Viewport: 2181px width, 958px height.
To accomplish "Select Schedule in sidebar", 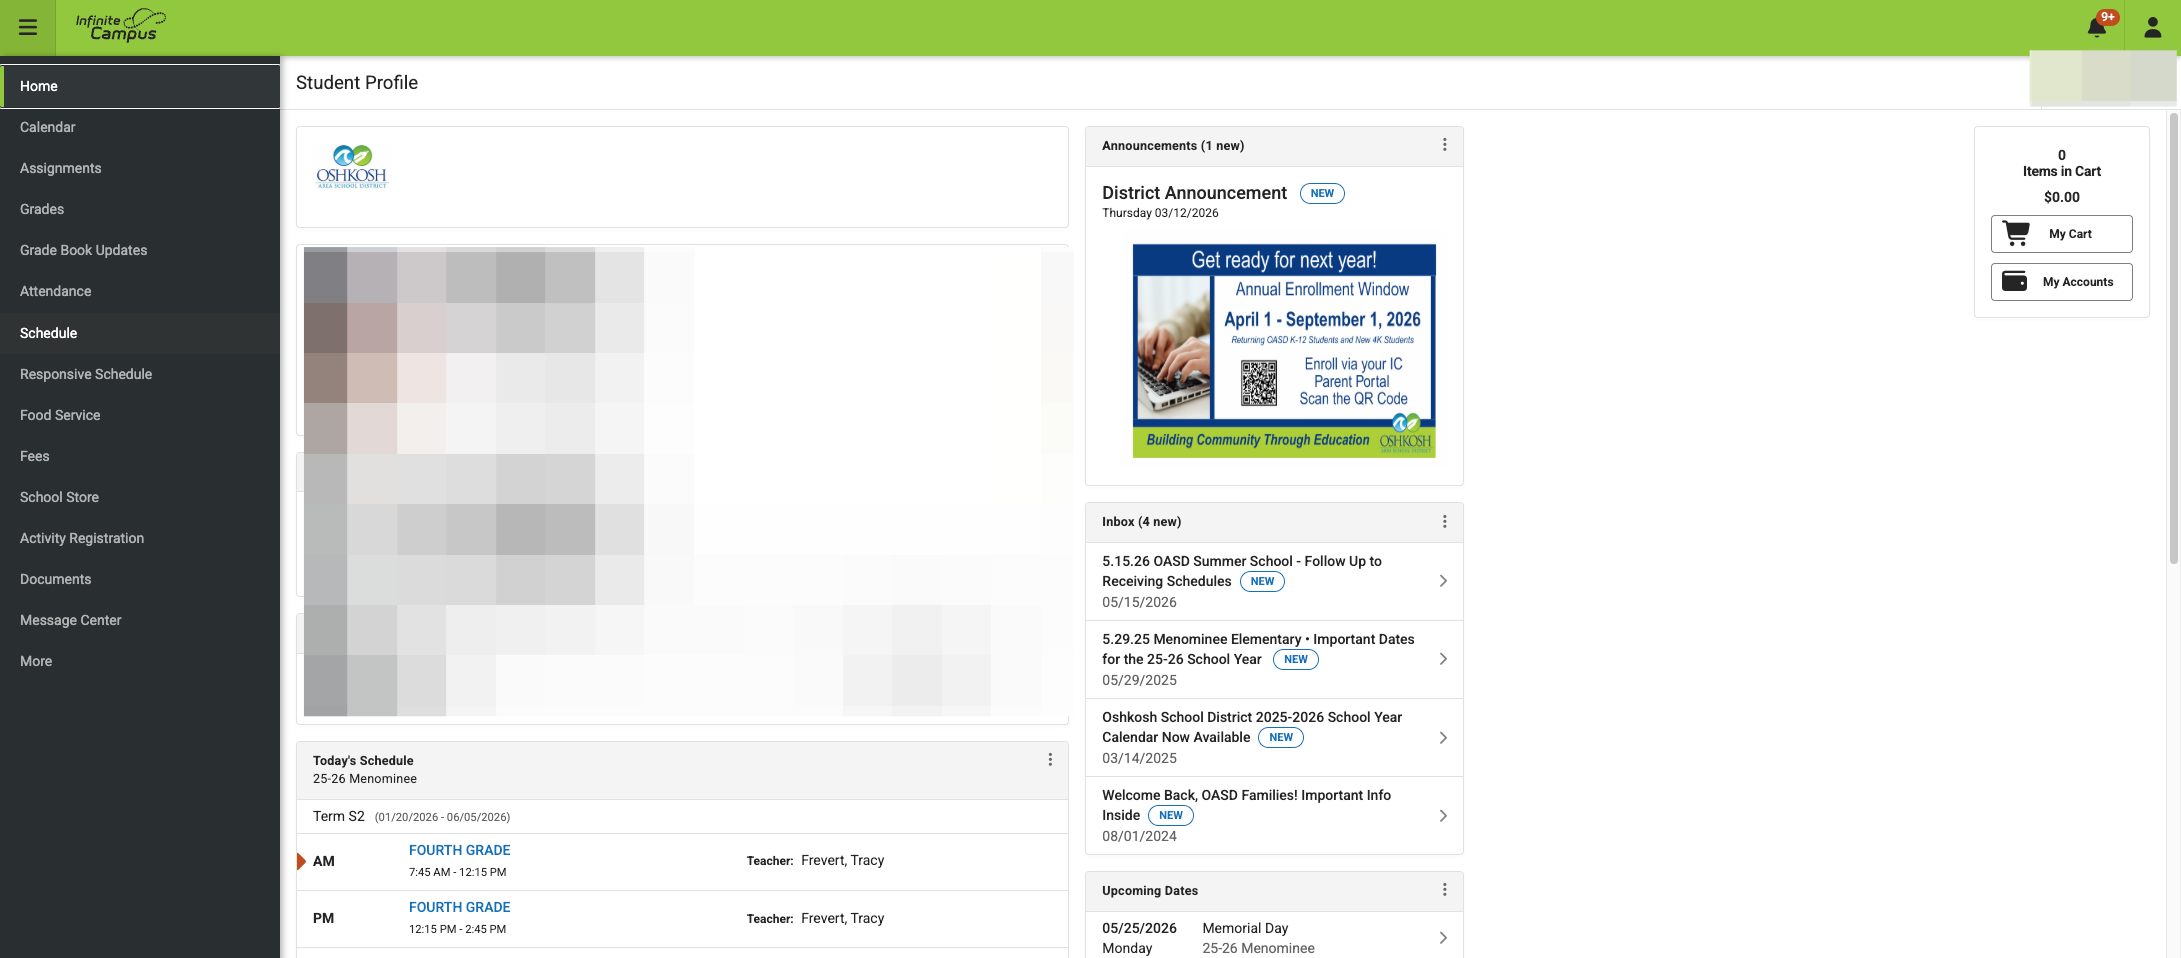I will (140, 333).
